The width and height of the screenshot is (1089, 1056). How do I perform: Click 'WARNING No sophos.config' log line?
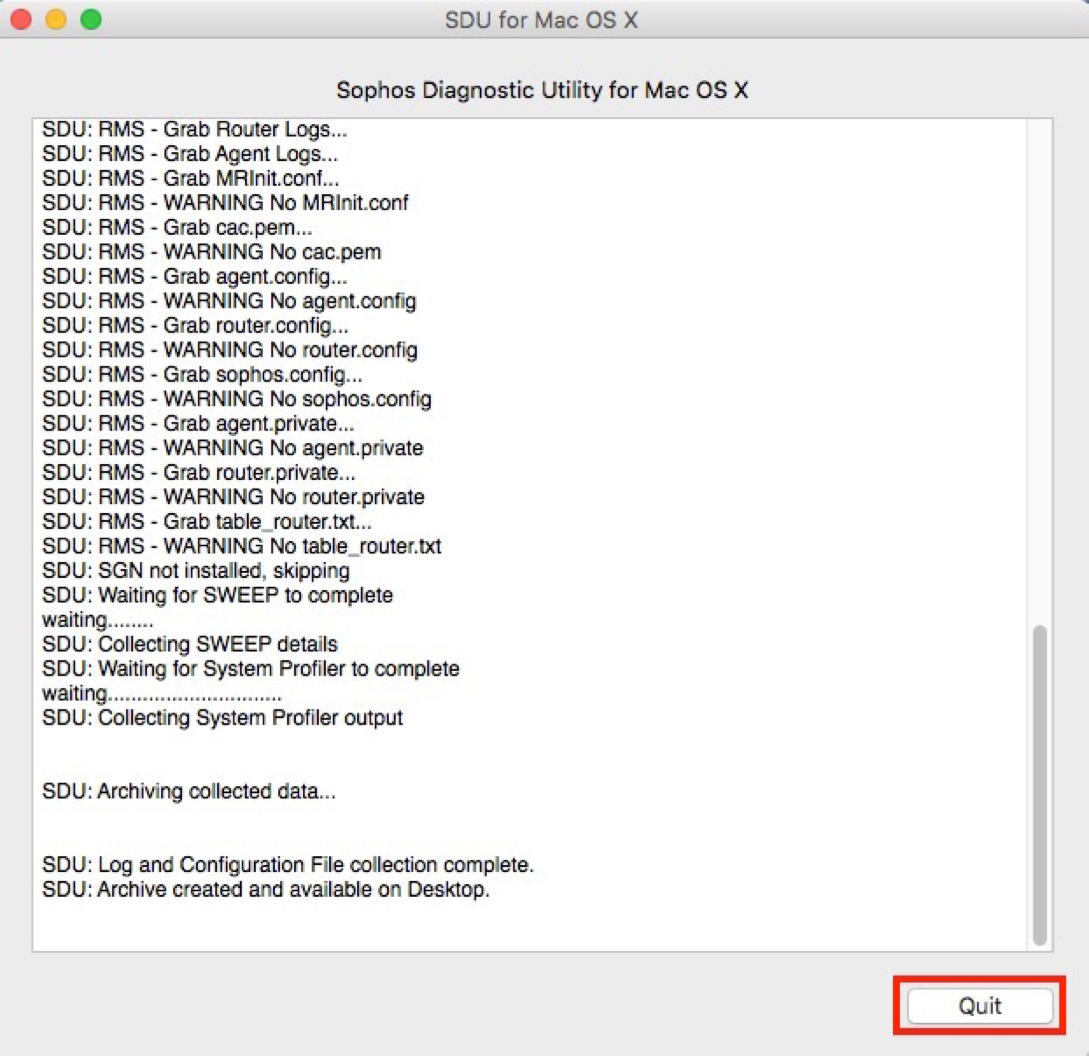click(237, 399)
